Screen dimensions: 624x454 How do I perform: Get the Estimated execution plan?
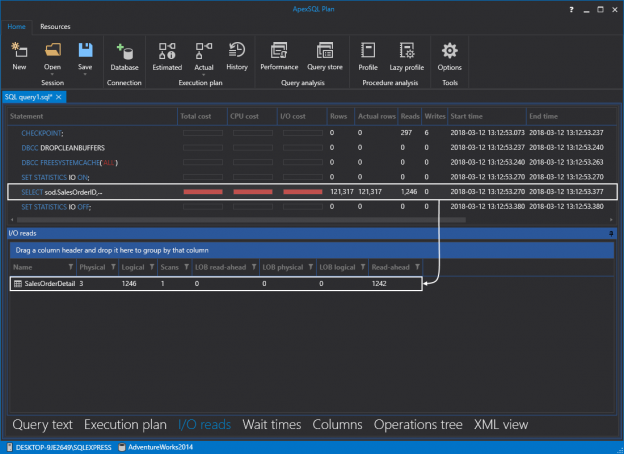(167, 57)
